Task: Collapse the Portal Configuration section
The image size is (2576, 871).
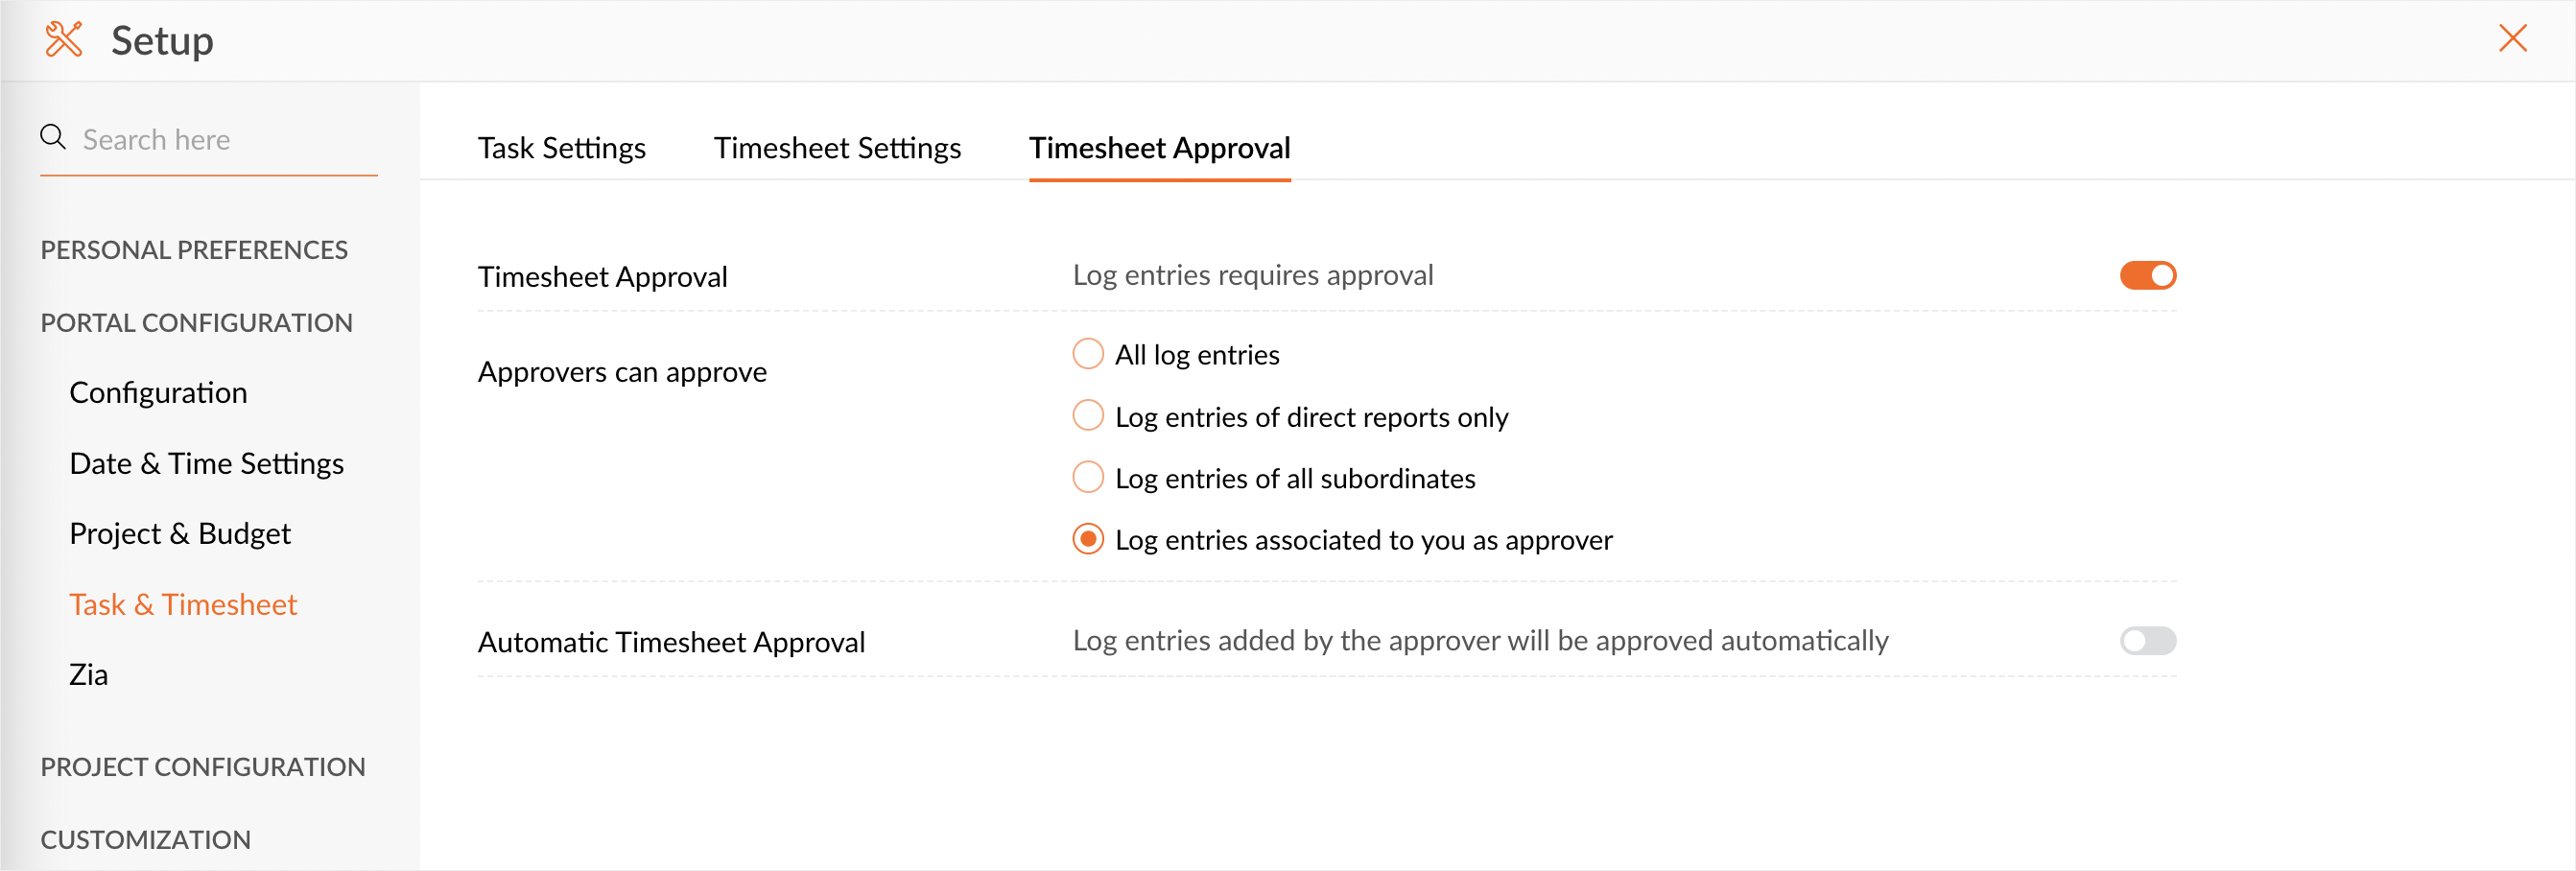Action: [196, 323]
